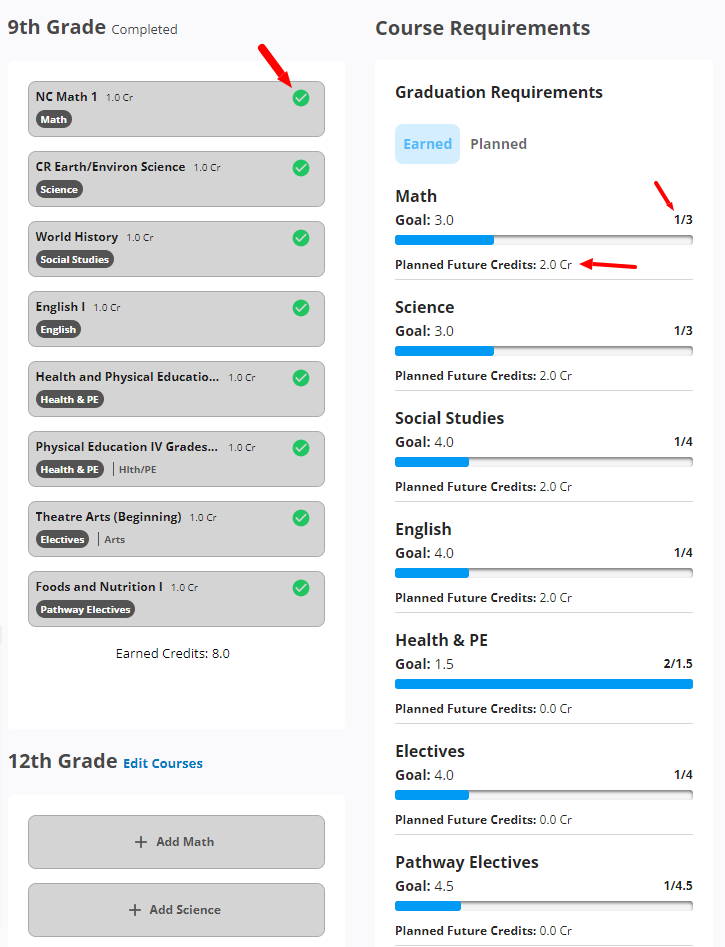The width and height of the screenshot is (725, 947).
Task: Click checkmark on Foods and Nutrition I
Action: point(301,588)
